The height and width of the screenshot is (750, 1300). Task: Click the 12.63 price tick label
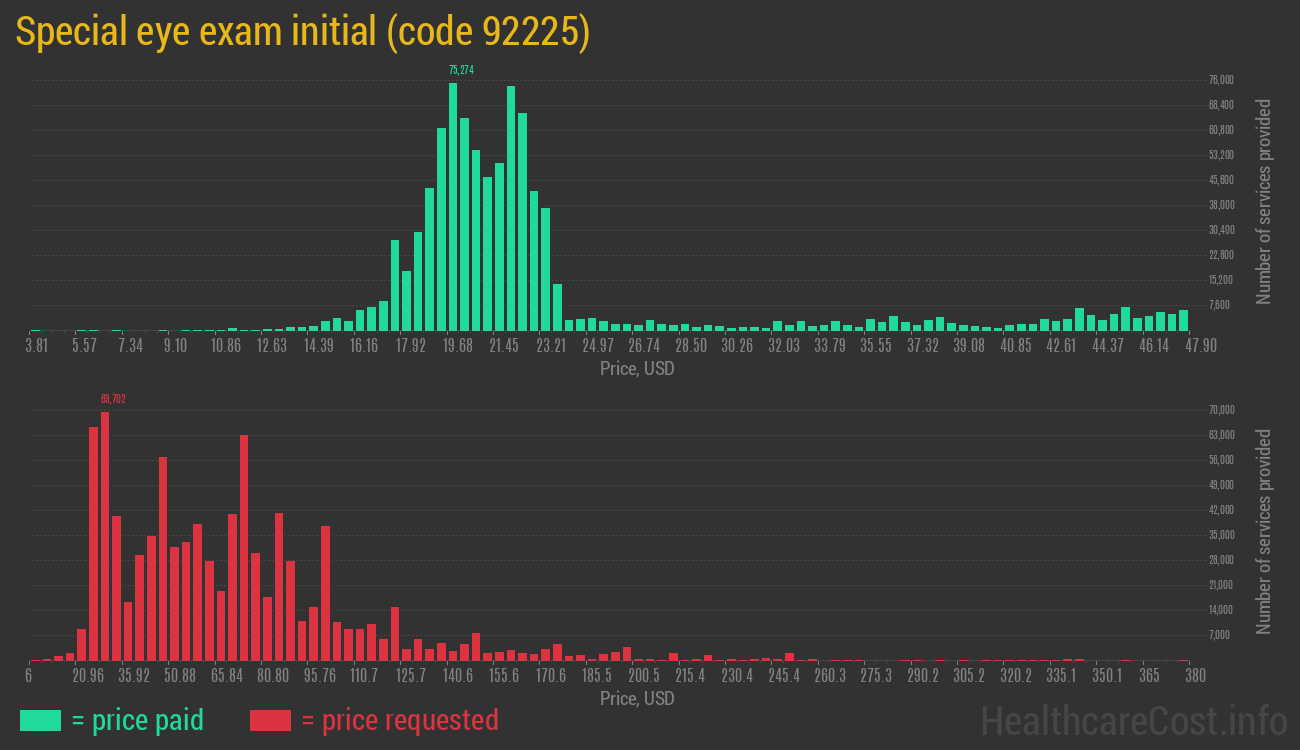coord(272,346)
